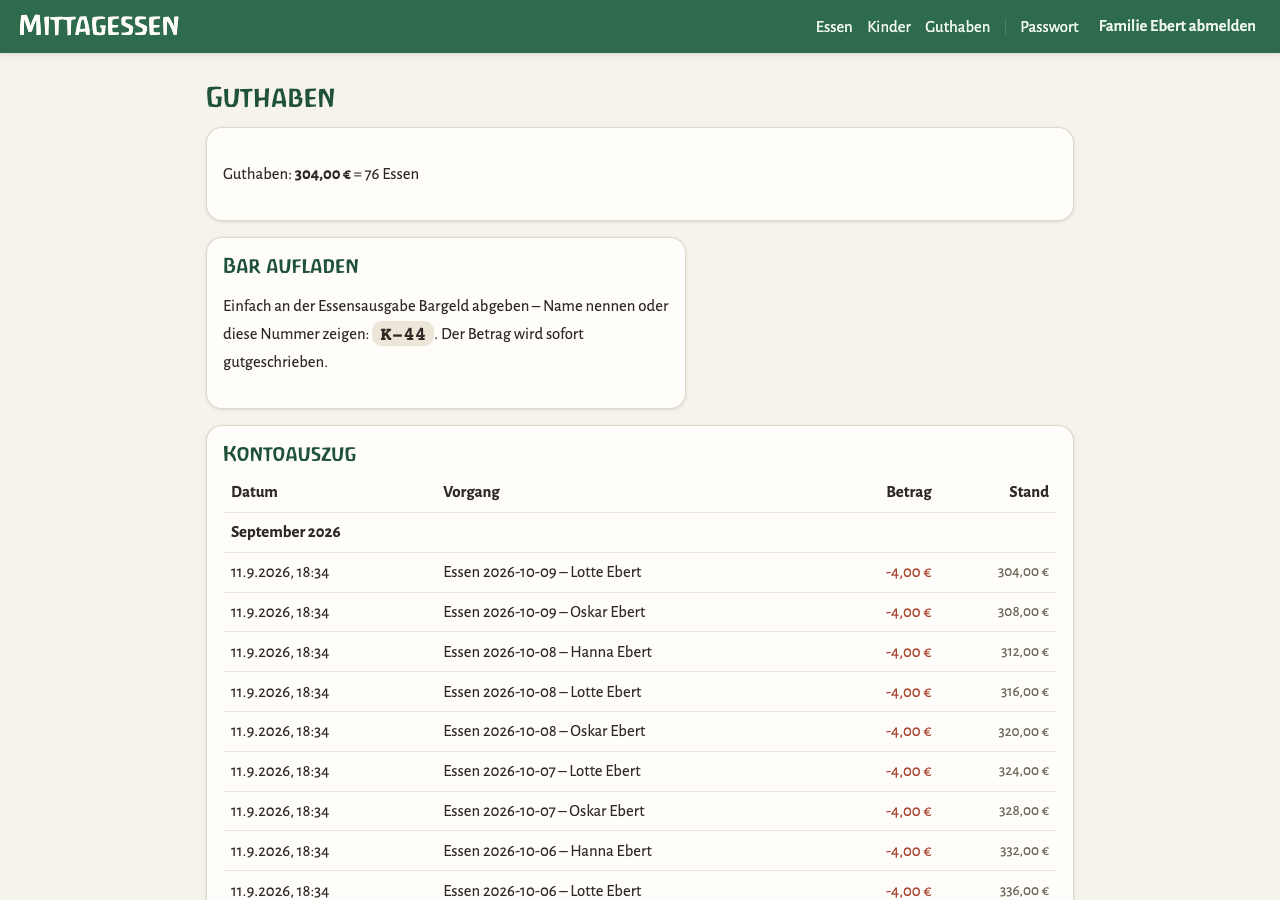Open the Passwort page
This screenshot has width=1280, height=900.
click(1049, 27)
